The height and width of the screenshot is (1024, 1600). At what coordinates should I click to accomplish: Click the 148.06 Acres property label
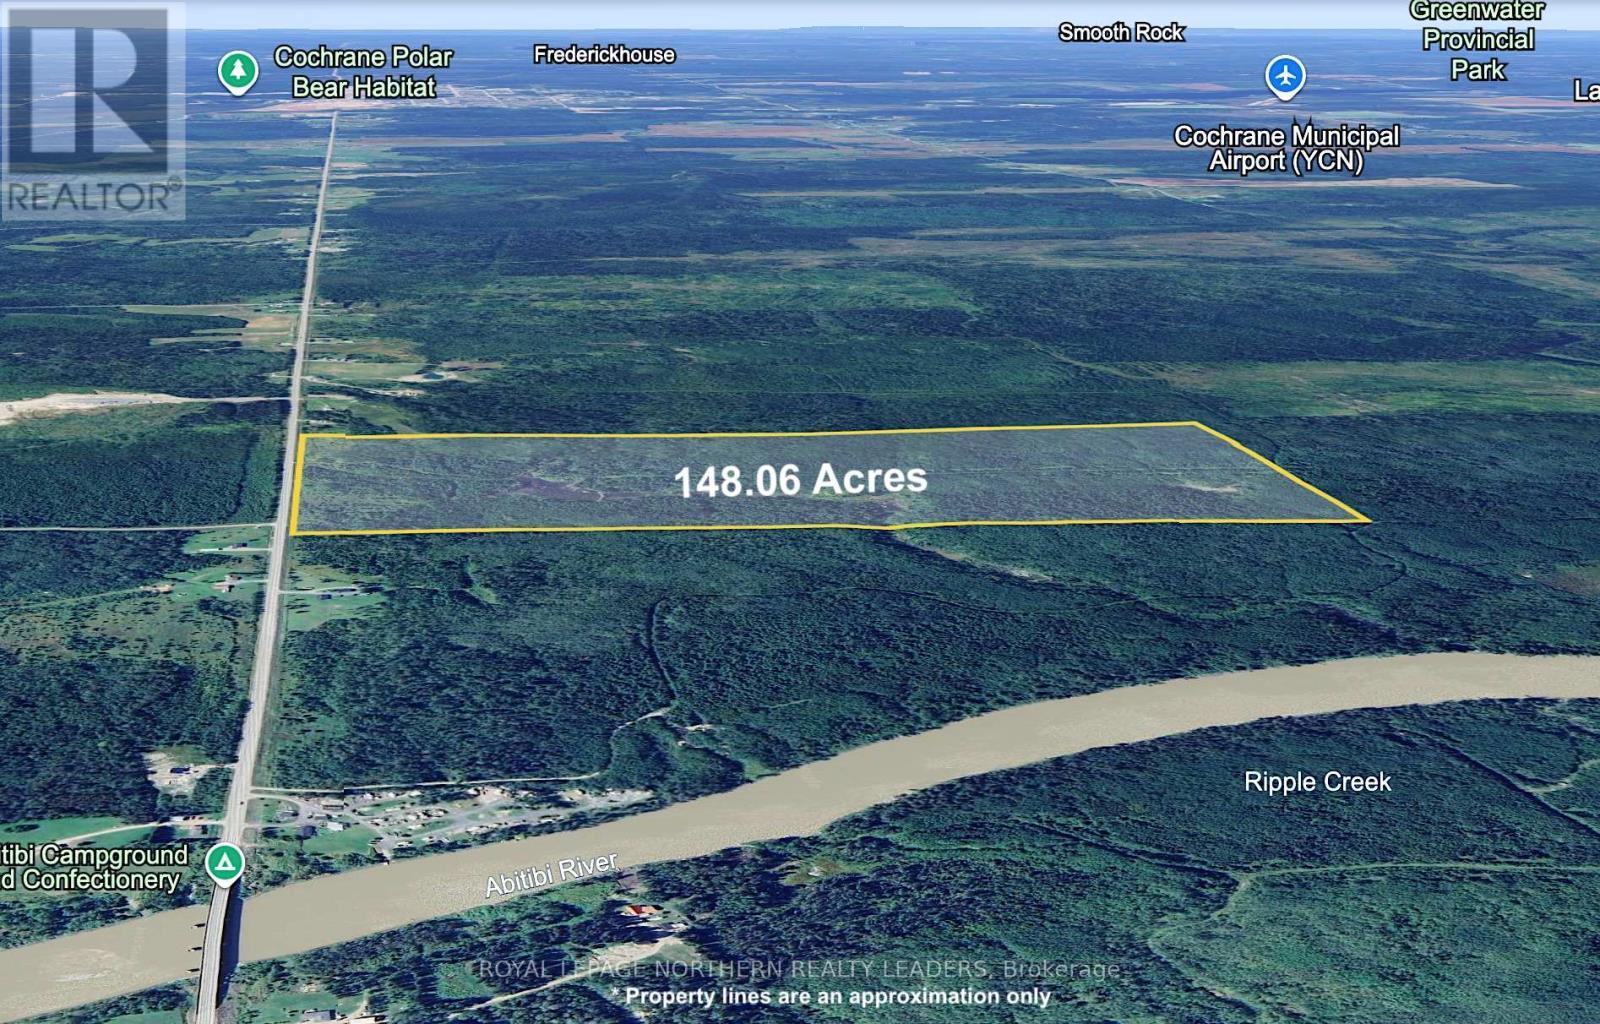pos(800,480)
